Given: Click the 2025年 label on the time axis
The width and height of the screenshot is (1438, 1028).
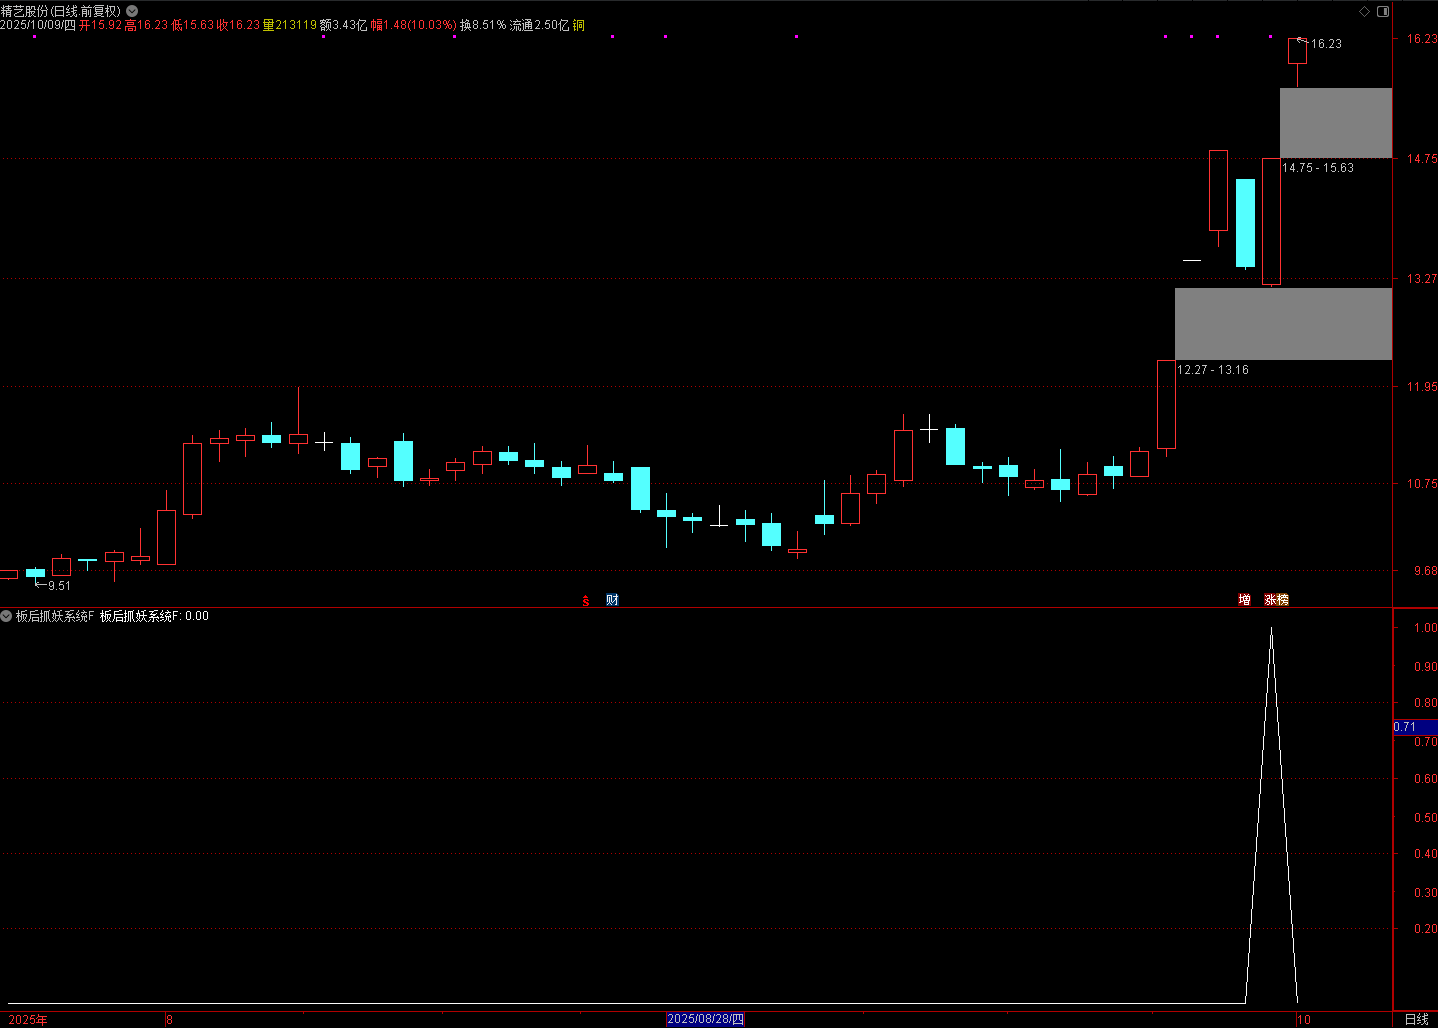Looking at the screenshot, I should pos(28,1020).
